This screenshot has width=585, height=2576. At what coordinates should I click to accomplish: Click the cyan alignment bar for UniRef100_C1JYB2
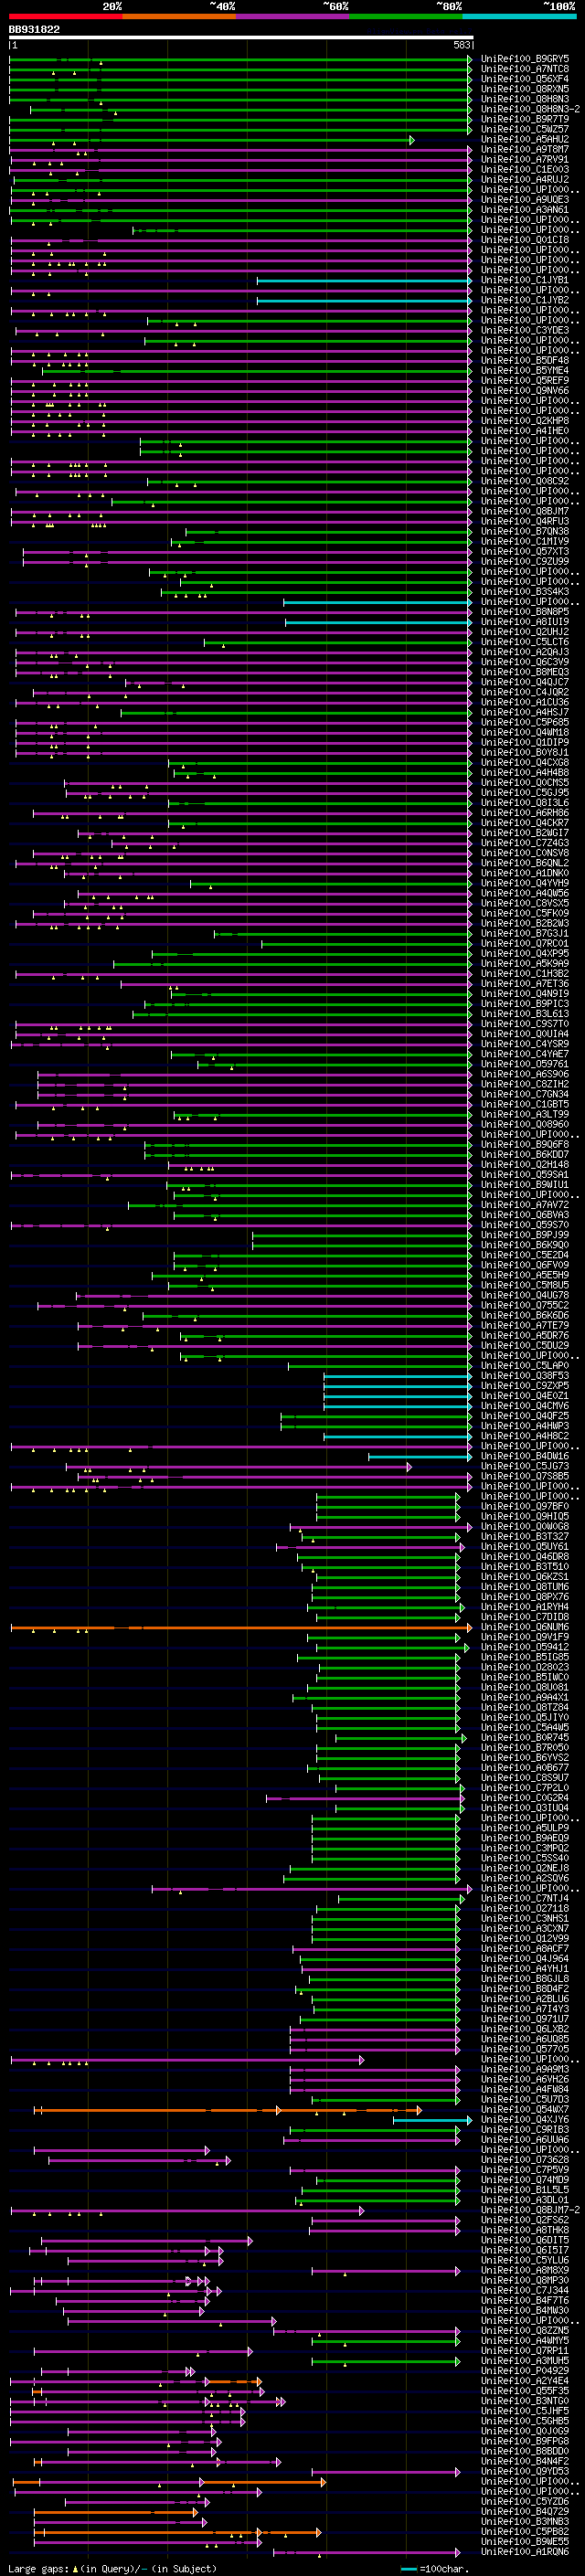point(364,301)
